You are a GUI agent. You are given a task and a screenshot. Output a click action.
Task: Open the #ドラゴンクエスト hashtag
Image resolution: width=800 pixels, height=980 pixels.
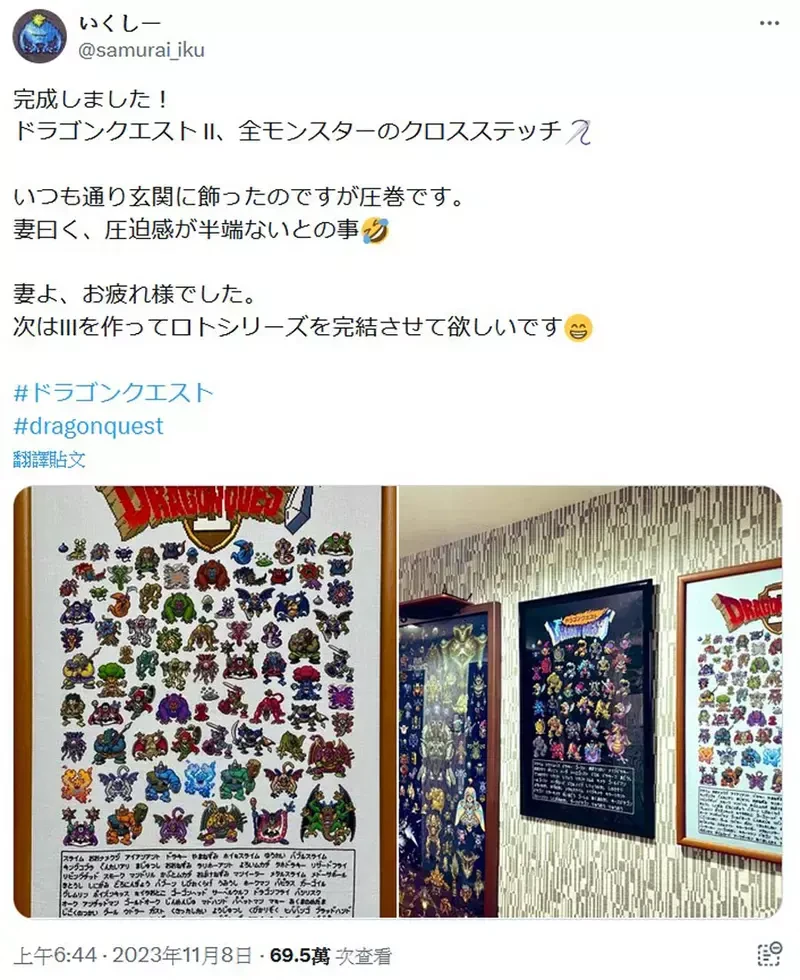point(114,392)
